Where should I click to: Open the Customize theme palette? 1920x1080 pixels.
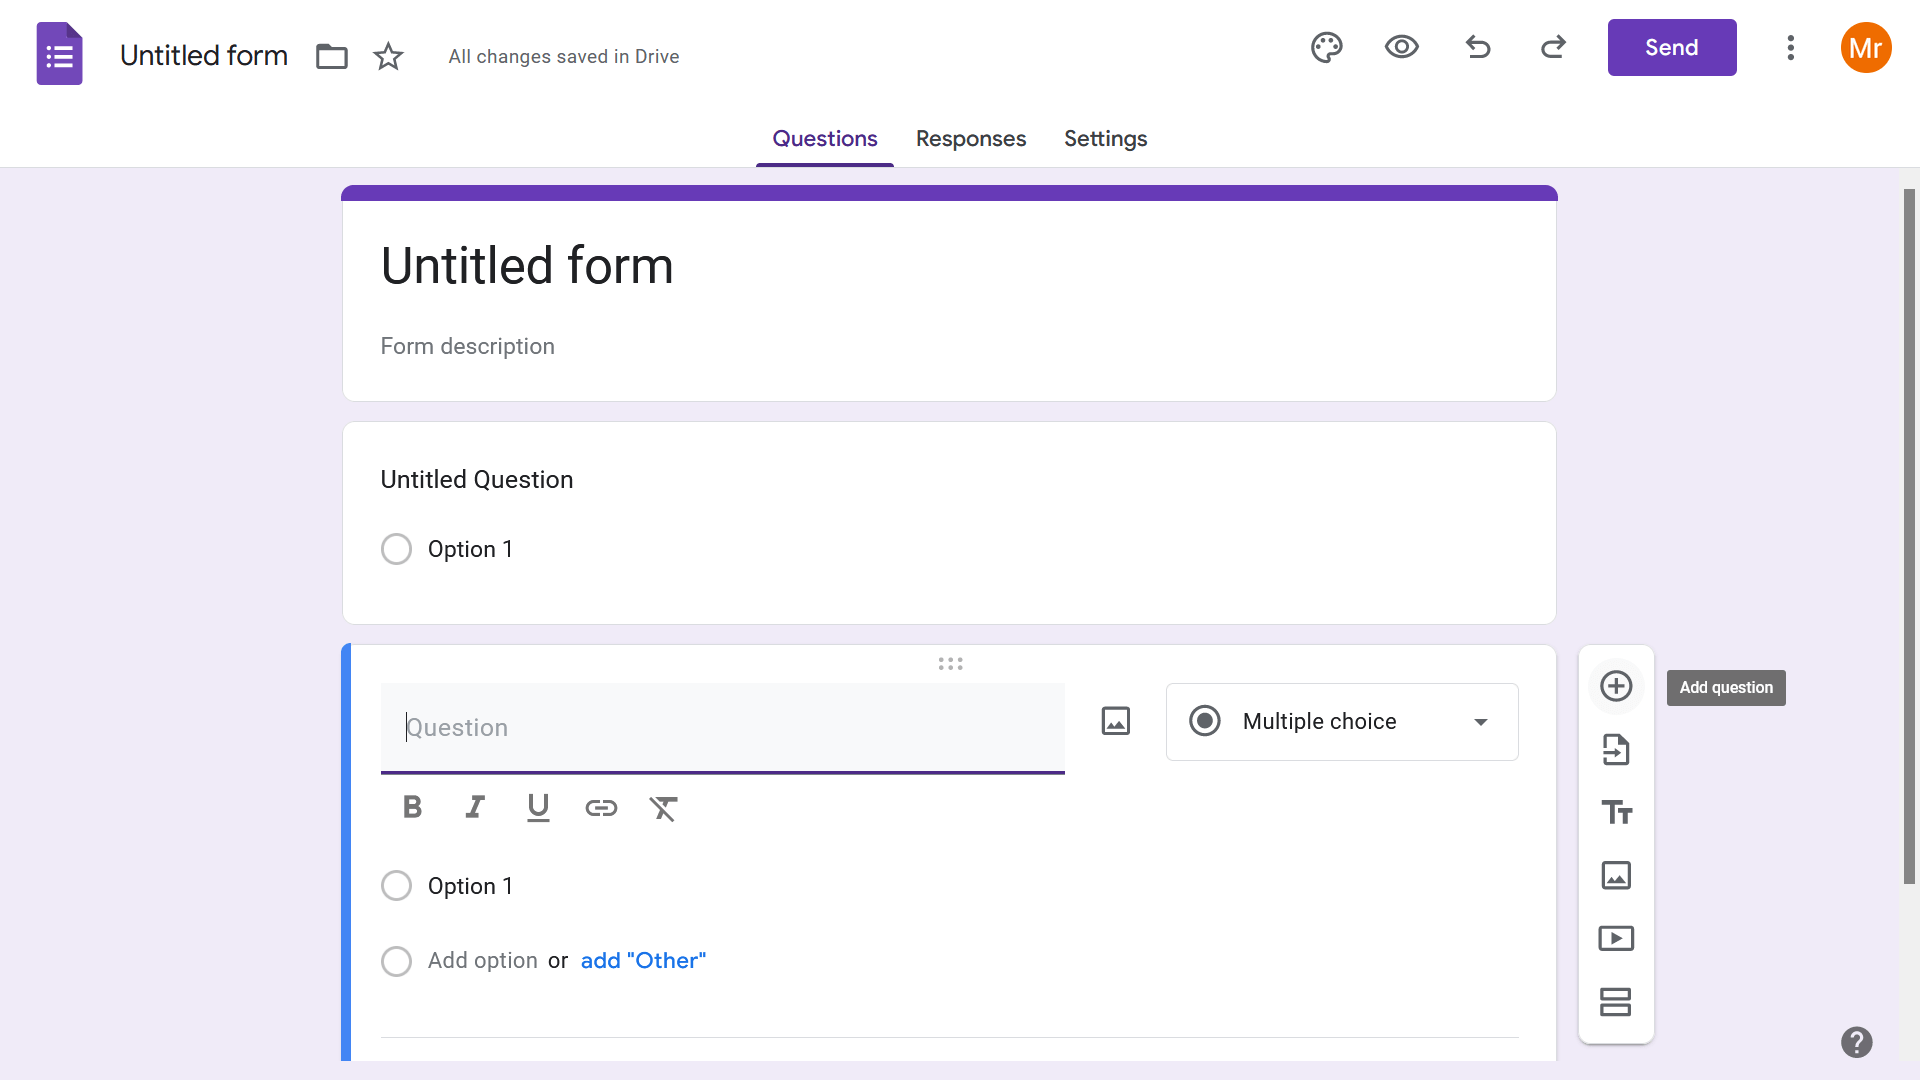[1326, 47]
